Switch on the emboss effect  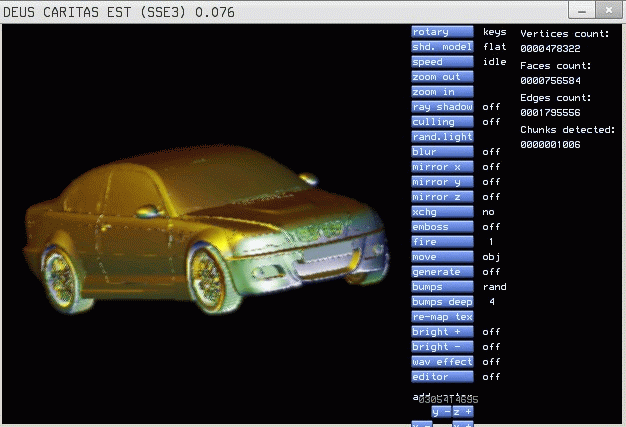pyautogui.click(x=442, y=227)
